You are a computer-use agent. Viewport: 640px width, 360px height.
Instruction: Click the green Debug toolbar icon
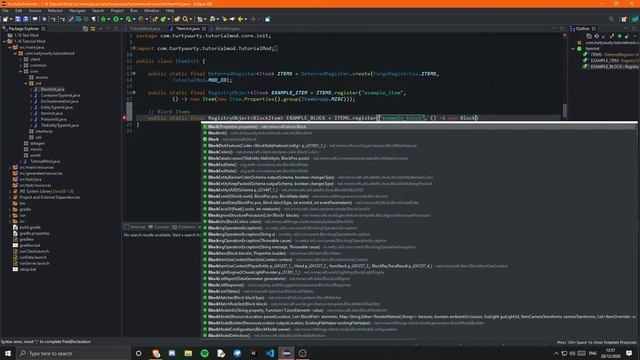tap(103, 19)
